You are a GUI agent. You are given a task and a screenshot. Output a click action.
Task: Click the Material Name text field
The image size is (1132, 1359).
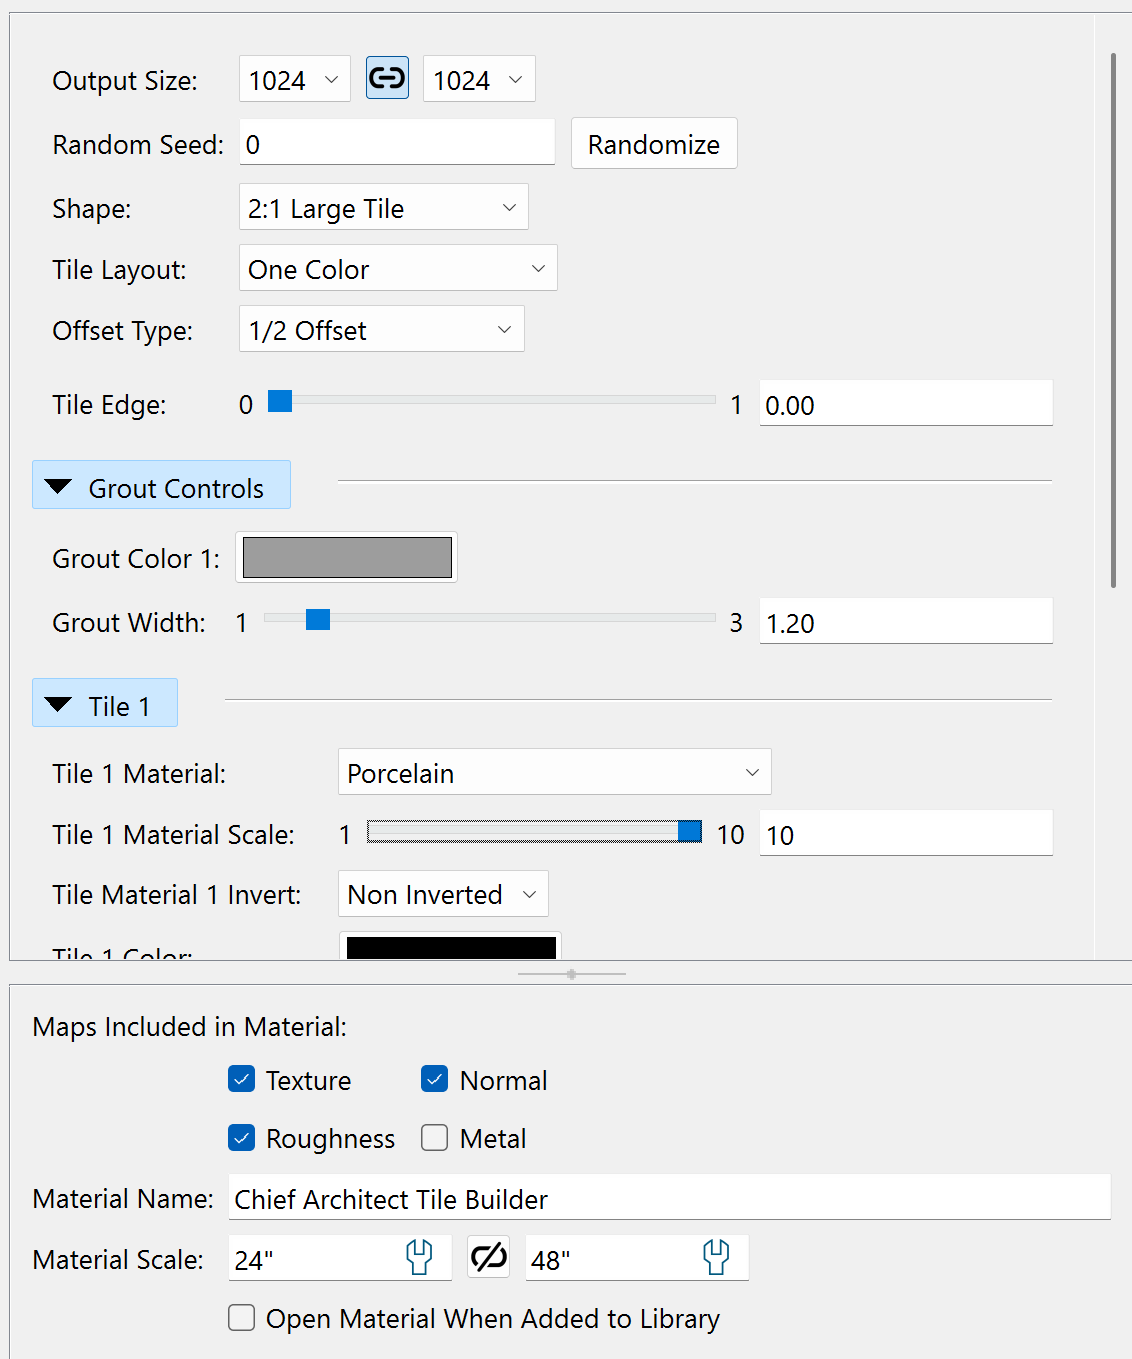(668, 1198)
